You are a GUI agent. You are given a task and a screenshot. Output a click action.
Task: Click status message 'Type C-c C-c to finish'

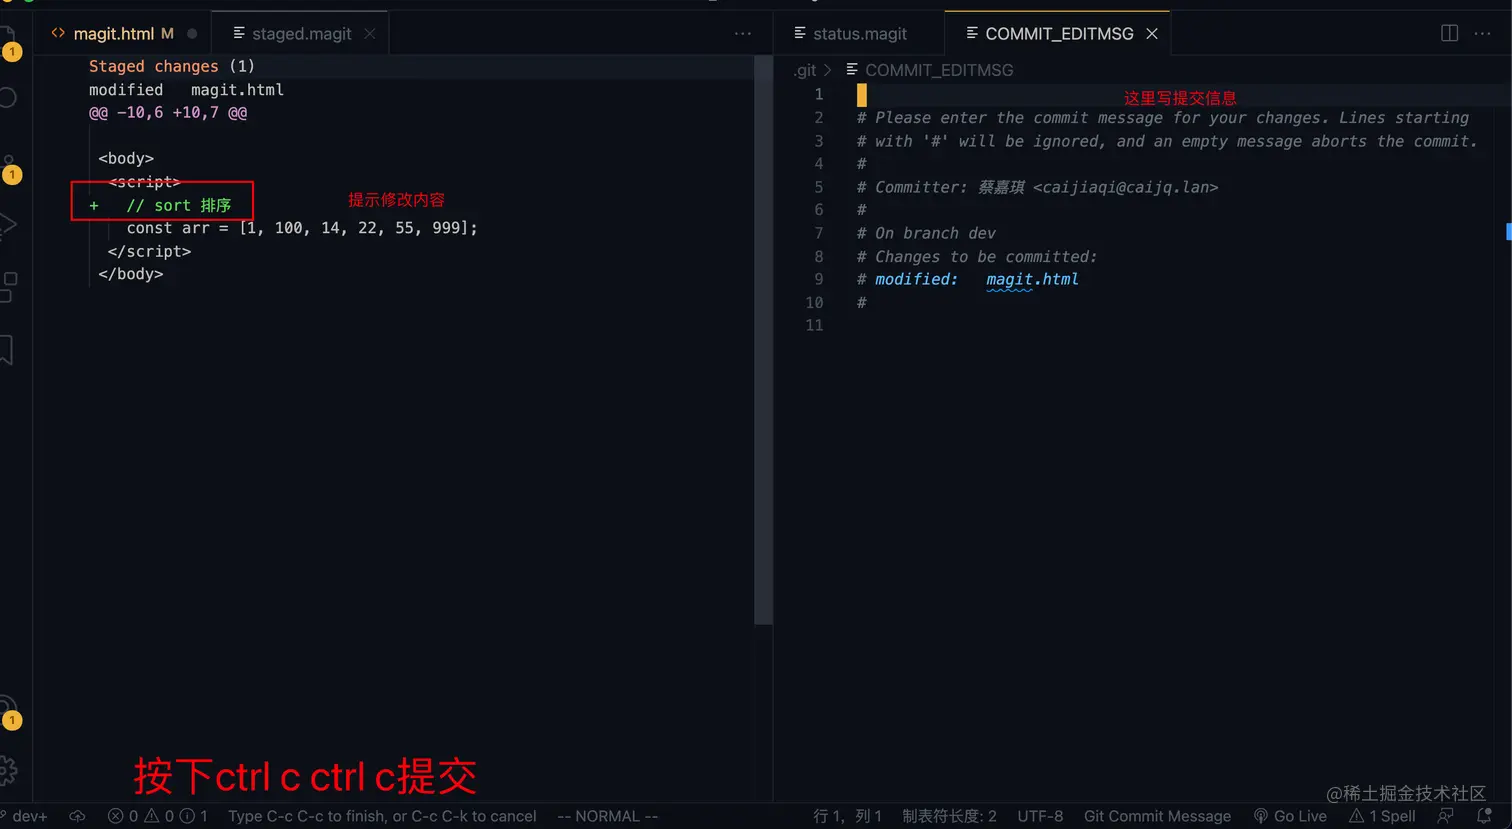point(382,816)
